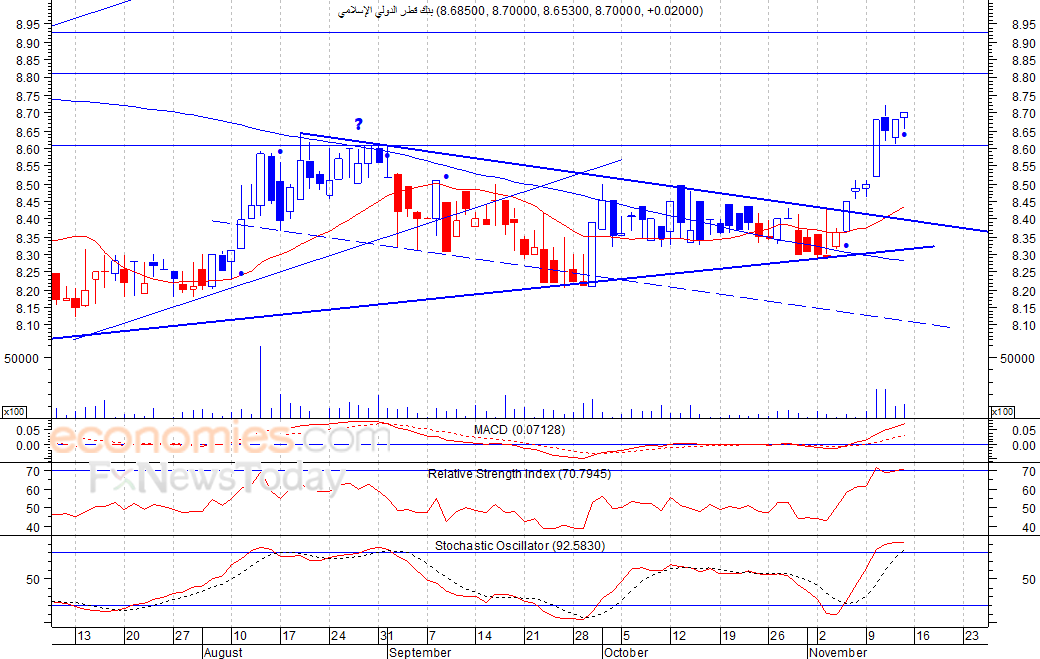Click 50 on right Stochastic axis
The height and width of the screenshot is (659, 1040).
click(x=1029, y=579)
